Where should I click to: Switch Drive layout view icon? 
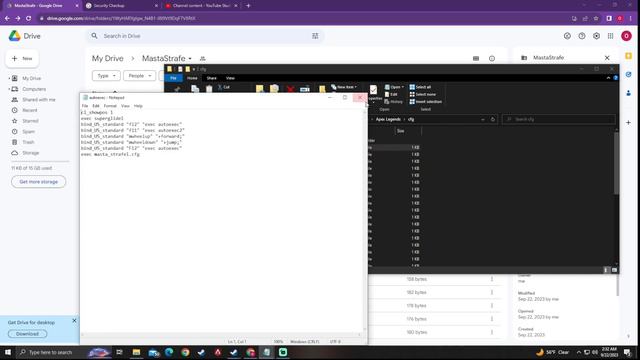click(x=476, y=58)
